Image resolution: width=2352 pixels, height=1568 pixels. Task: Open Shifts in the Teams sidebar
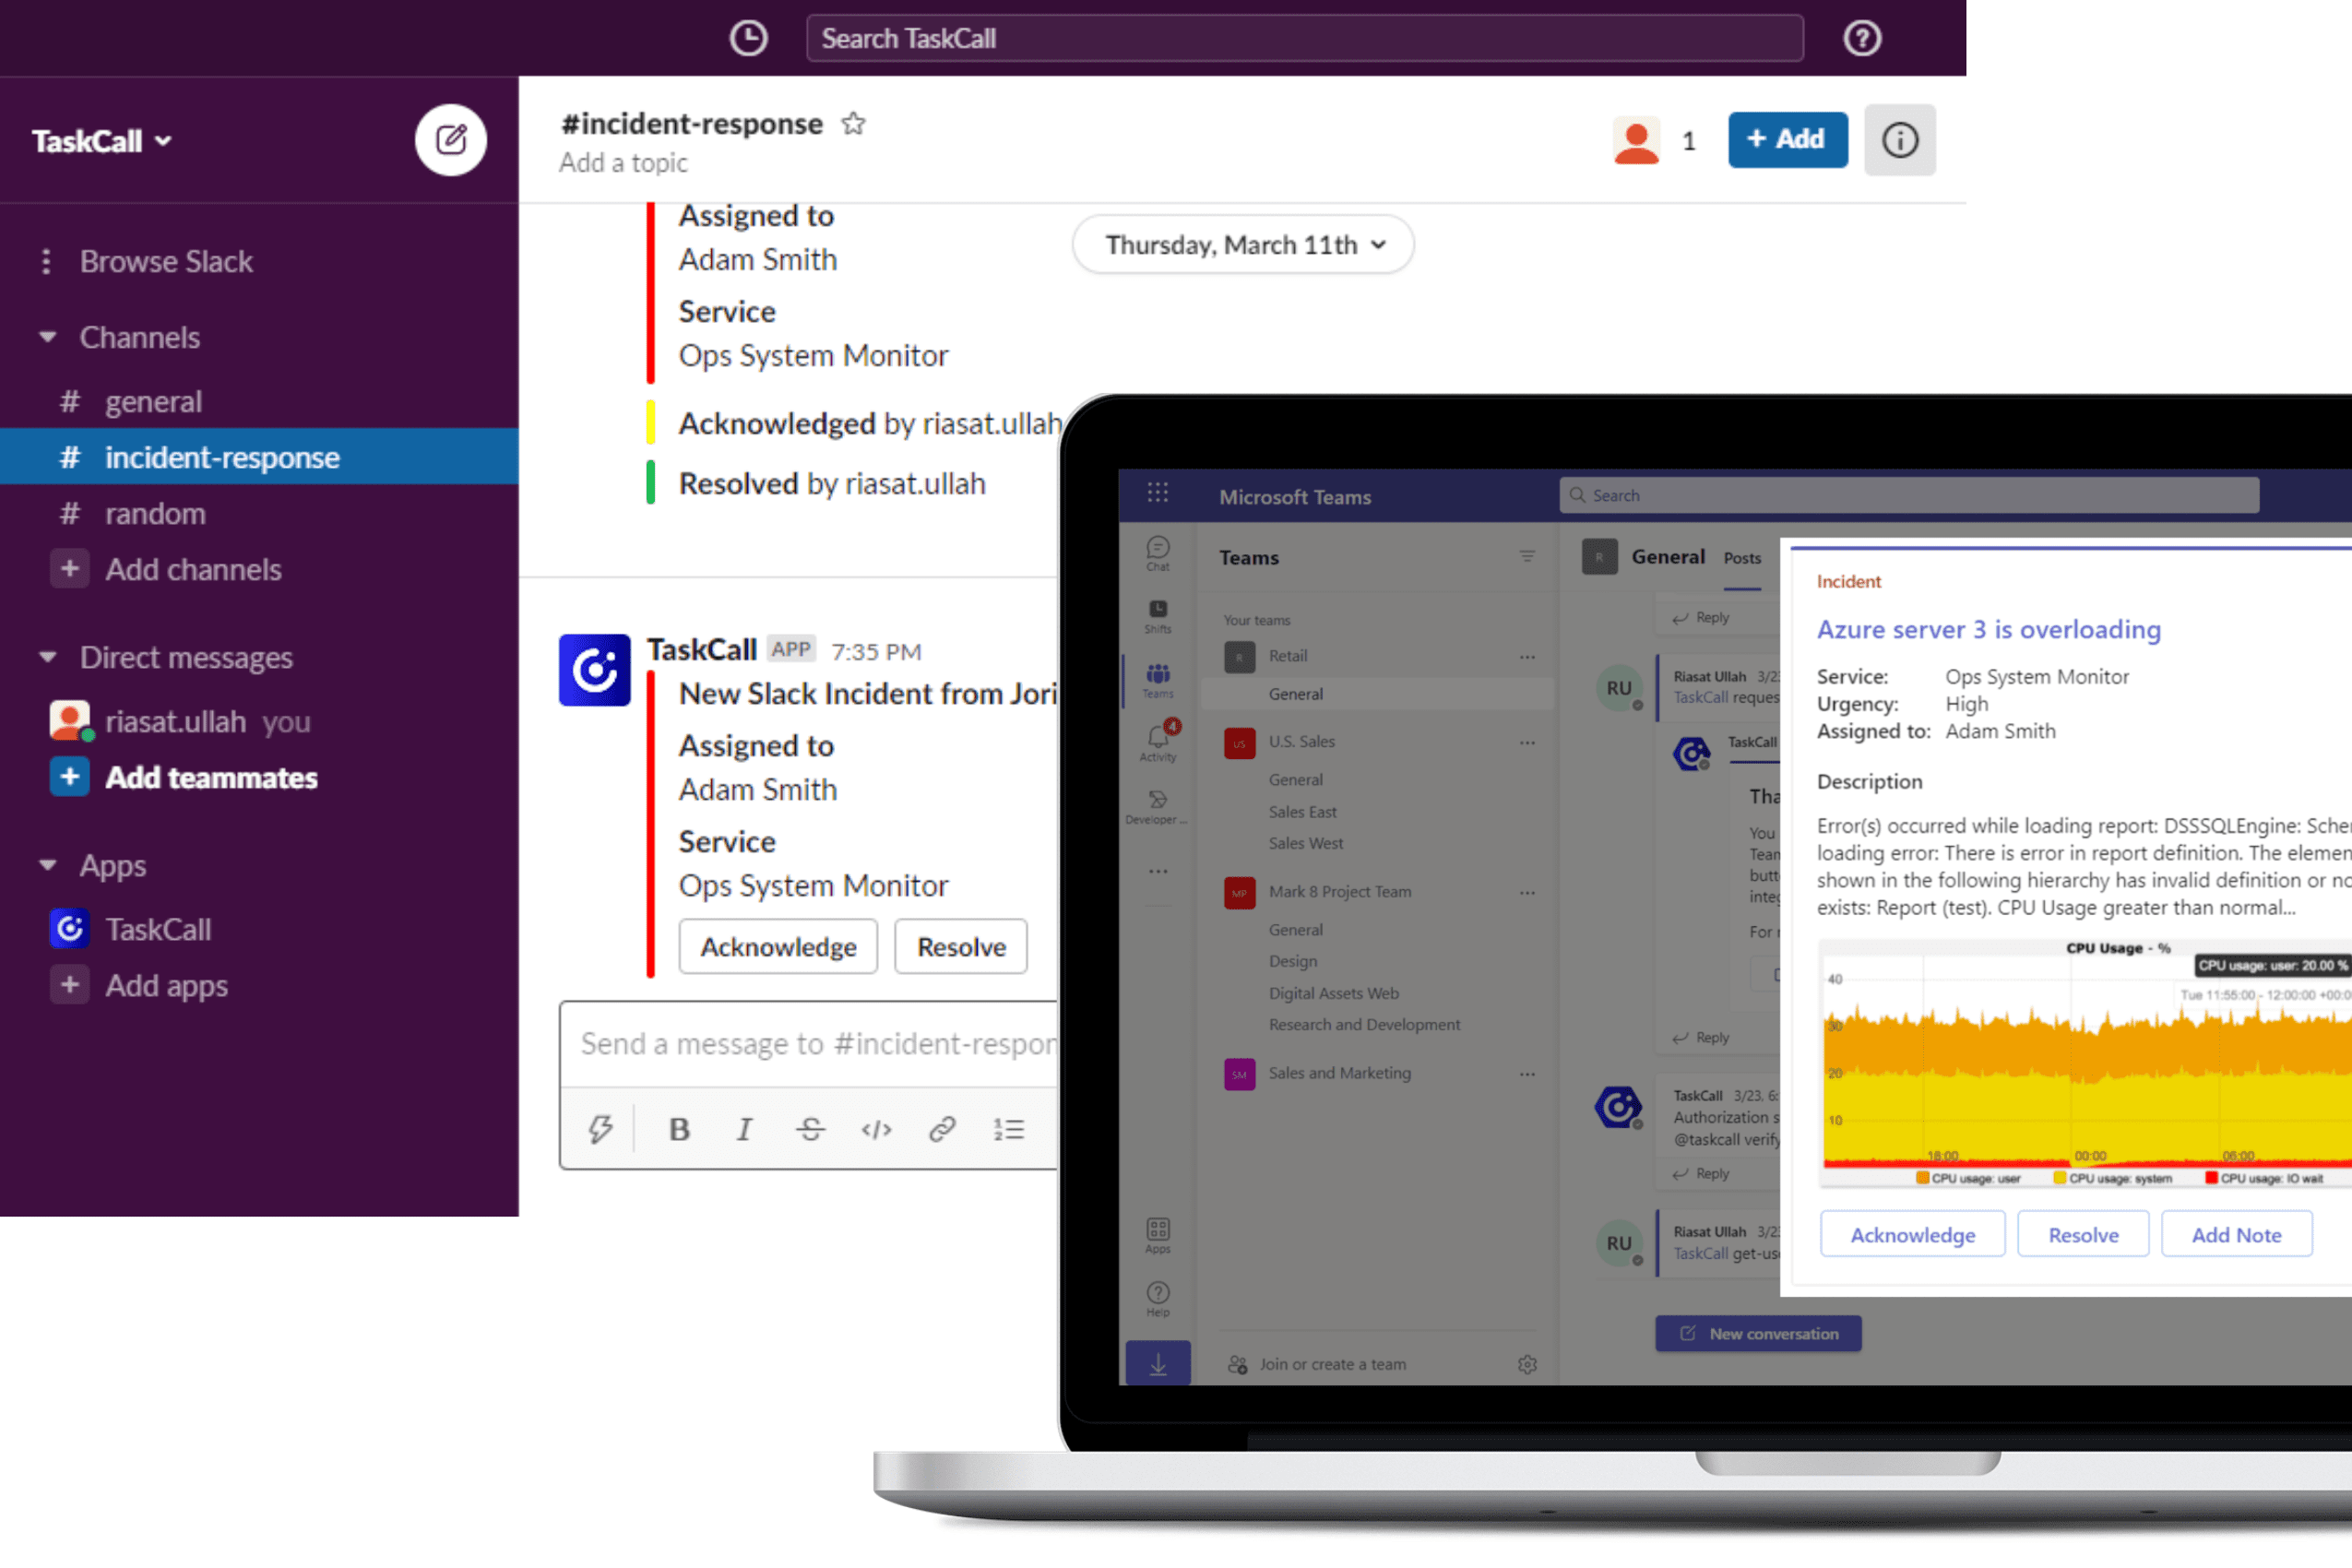click(1158, 616)
